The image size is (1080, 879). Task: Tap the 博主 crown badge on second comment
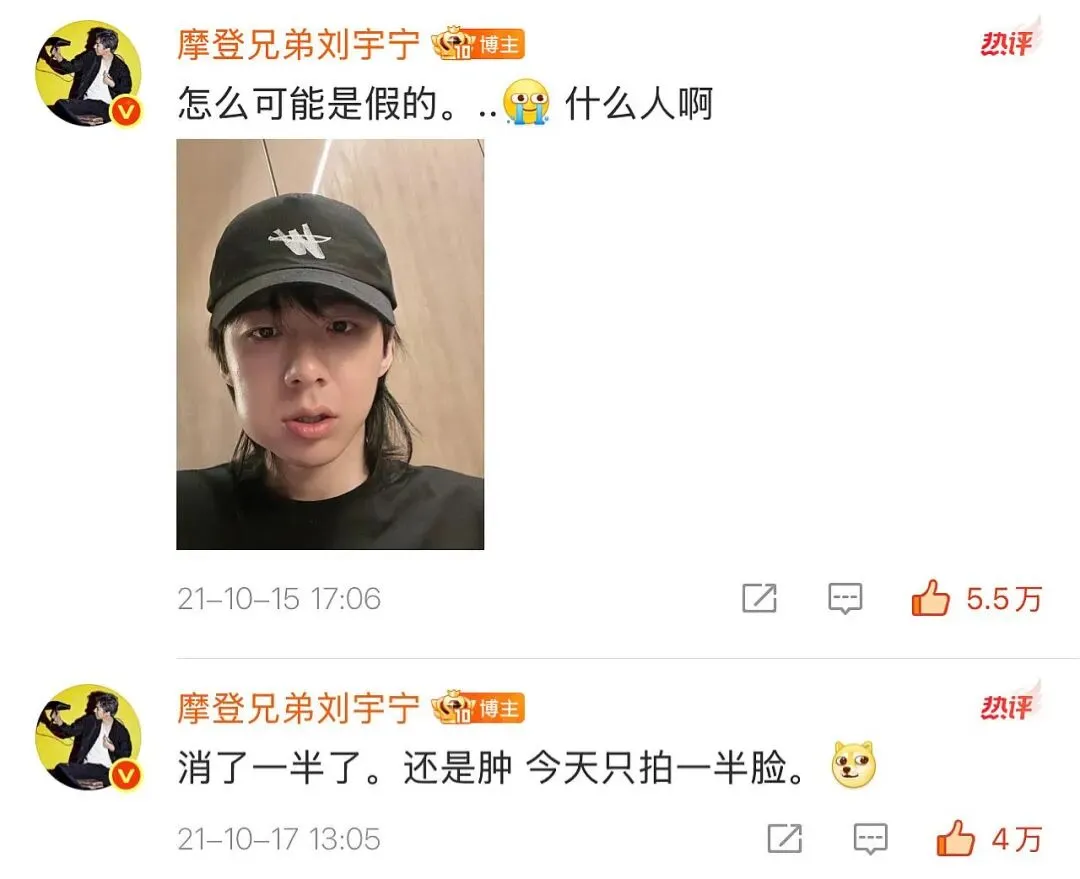point(478,707)
